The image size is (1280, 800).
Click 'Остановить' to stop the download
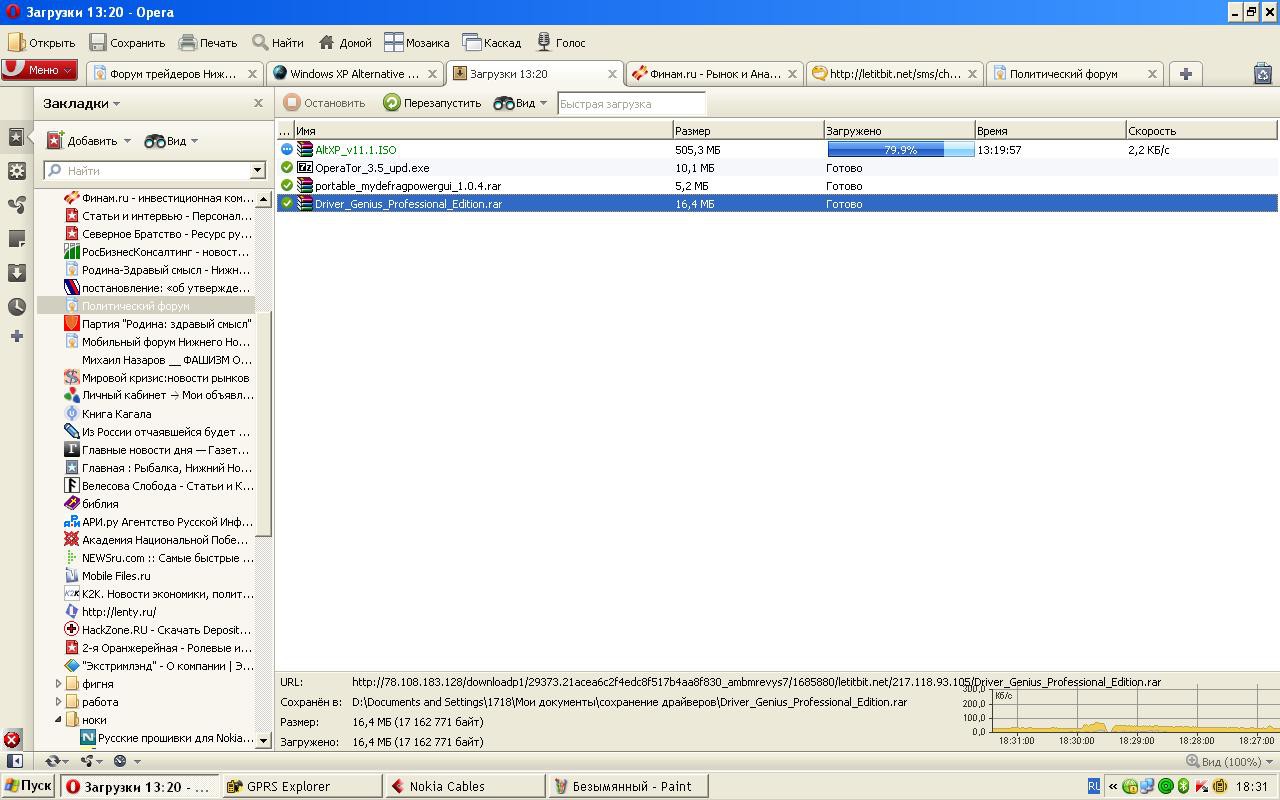324,103
